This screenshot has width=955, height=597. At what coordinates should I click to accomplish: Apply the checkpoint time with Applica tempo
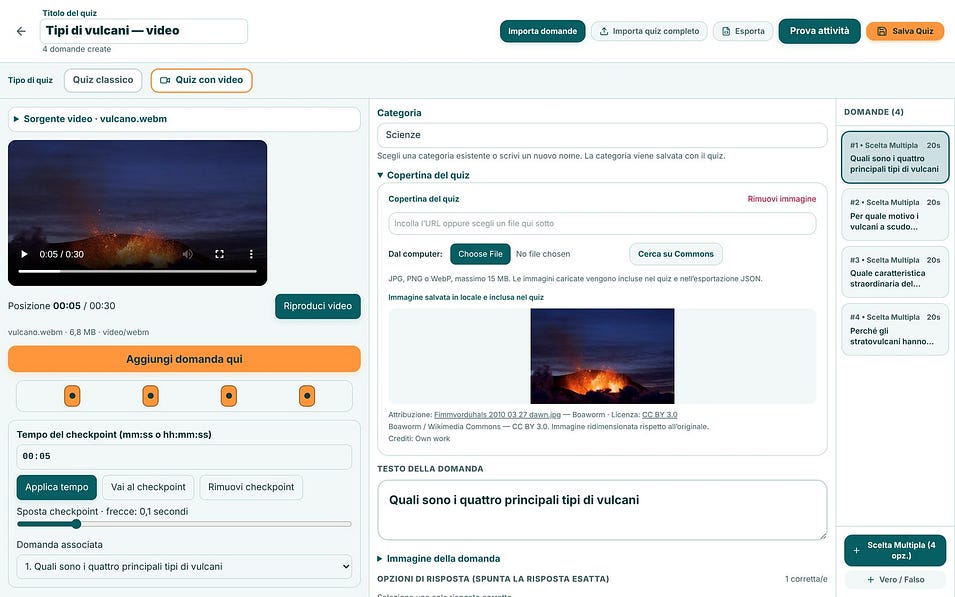pos(57,487)
